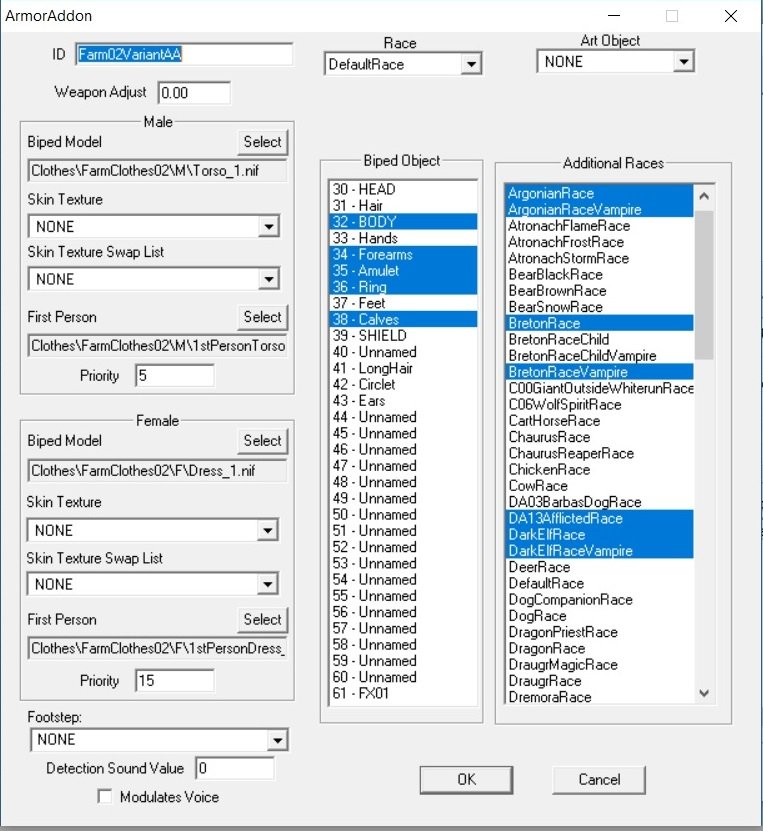The height and width of the screenshot is (831, 763).
Task: Minimize the ArmorAddon window
Action: 614,16
